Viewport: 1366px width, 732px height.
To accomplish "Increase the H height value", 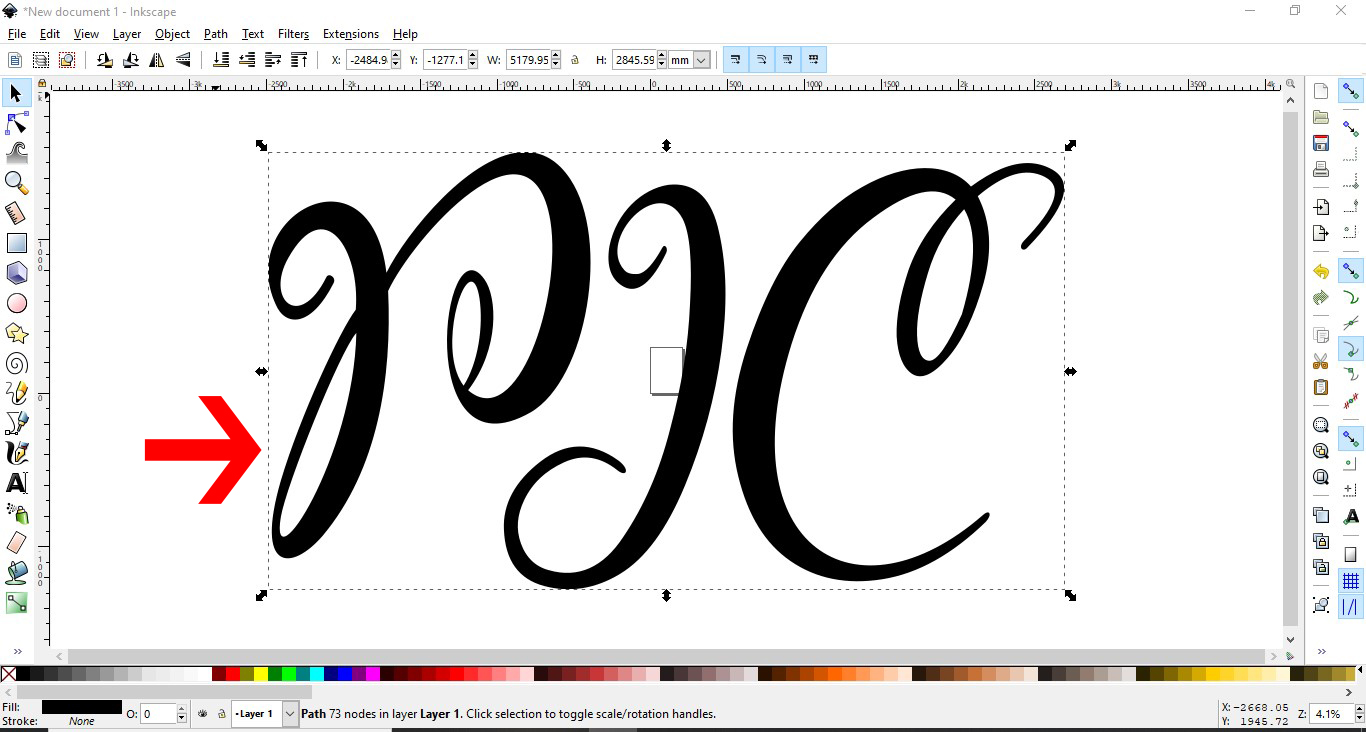I will 662,56.
